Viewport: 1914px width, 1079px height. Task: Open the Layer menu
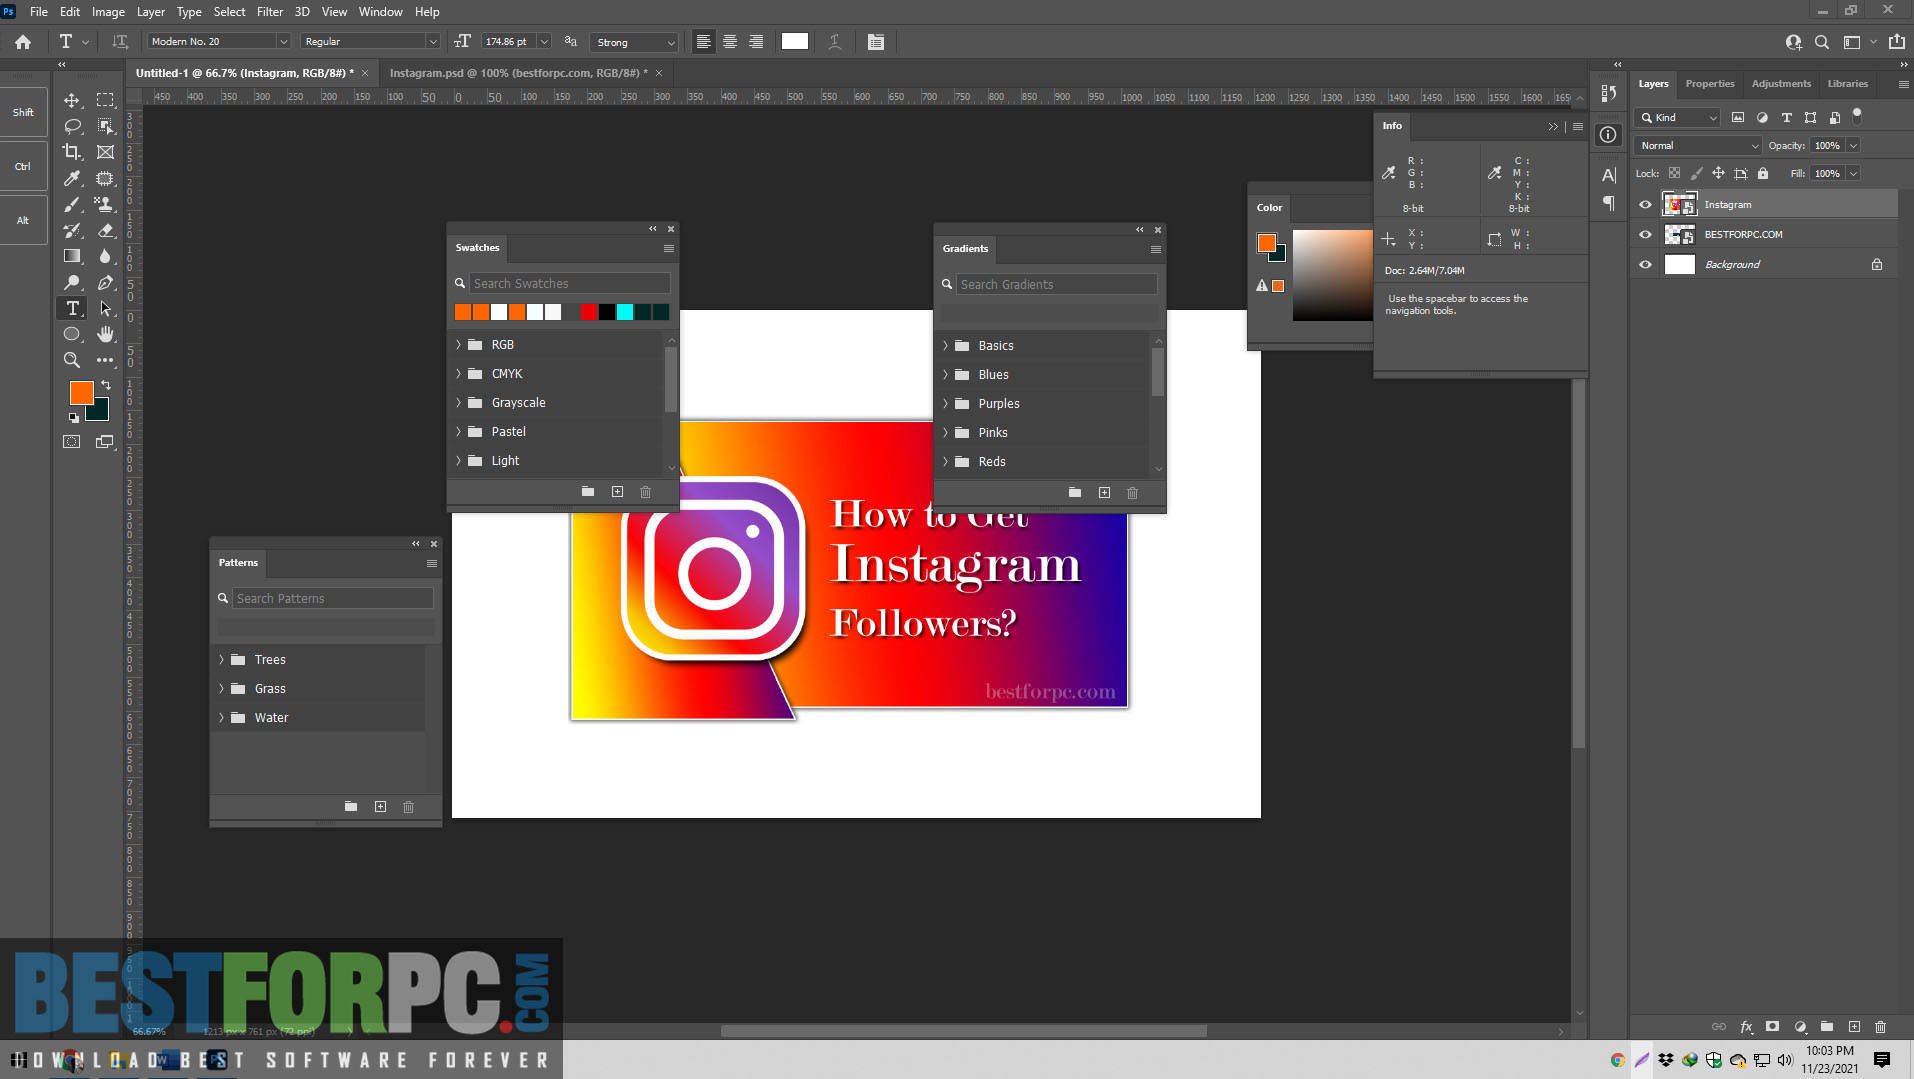coord(151,12)
